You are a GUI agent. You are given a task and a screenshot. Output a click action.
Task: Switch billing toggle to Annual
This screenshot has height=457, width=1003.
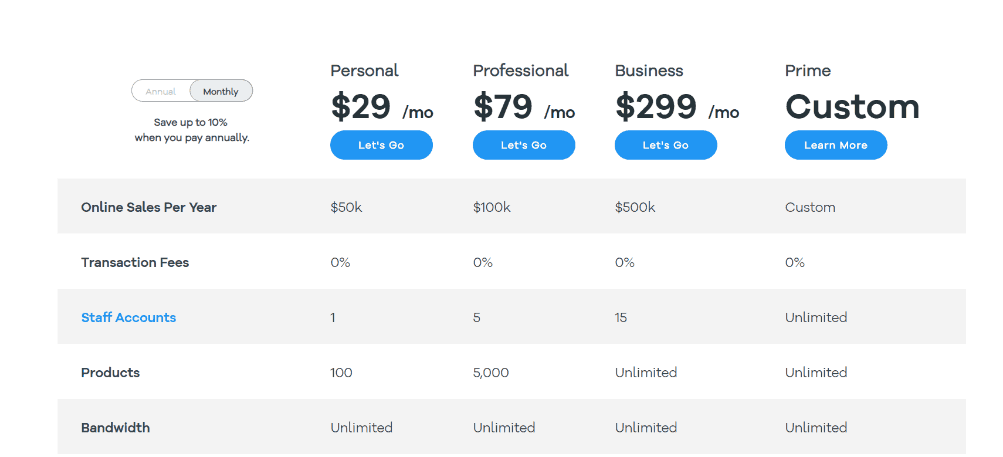(x=161, y=92)
